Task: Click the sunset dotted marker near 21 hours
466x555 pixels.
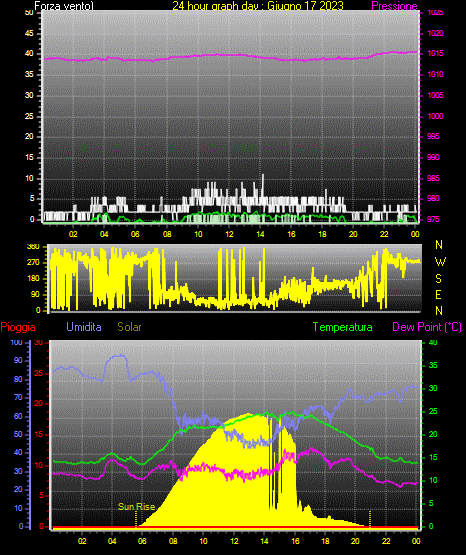Action: coord(370,519)
